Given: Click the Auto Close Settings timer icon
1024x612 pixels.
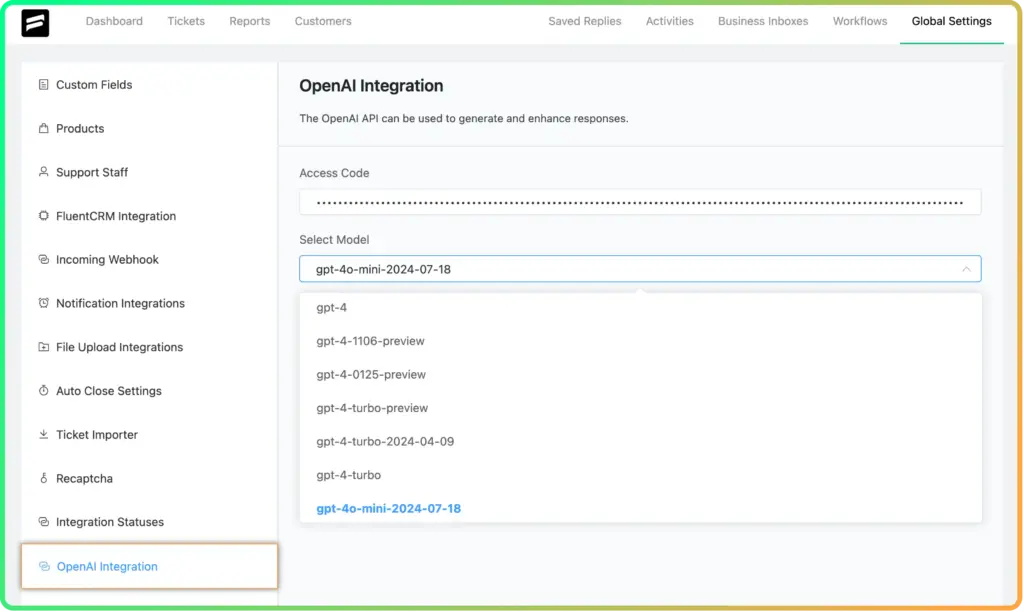Looking at the screenshot, I should (44, 391).
